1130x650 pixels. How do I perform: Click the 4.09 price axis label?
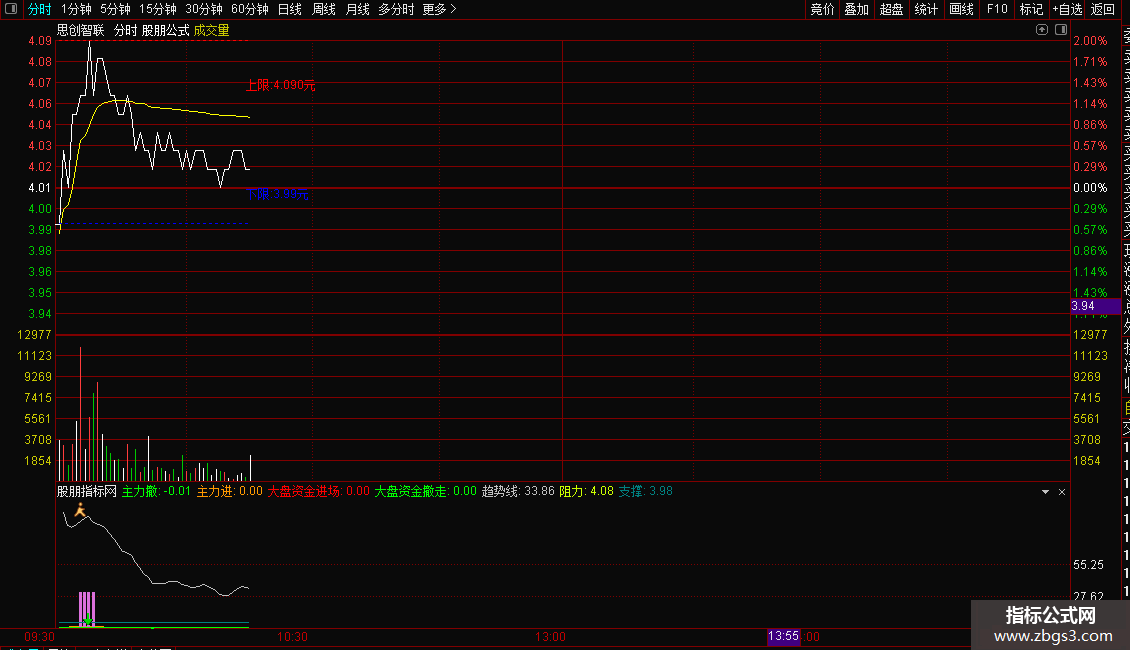pos(40,41)
